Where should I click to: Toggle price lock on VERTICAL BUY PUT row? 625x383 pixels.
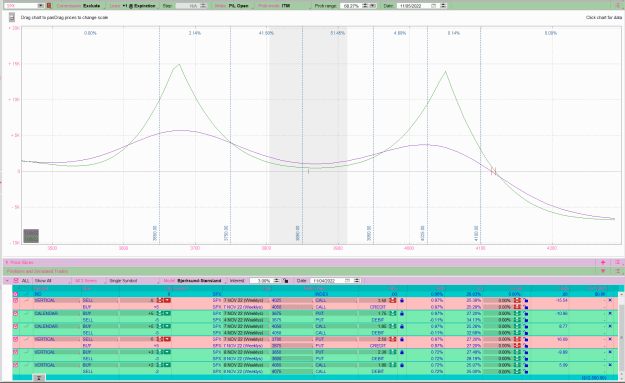click(401, 352)
